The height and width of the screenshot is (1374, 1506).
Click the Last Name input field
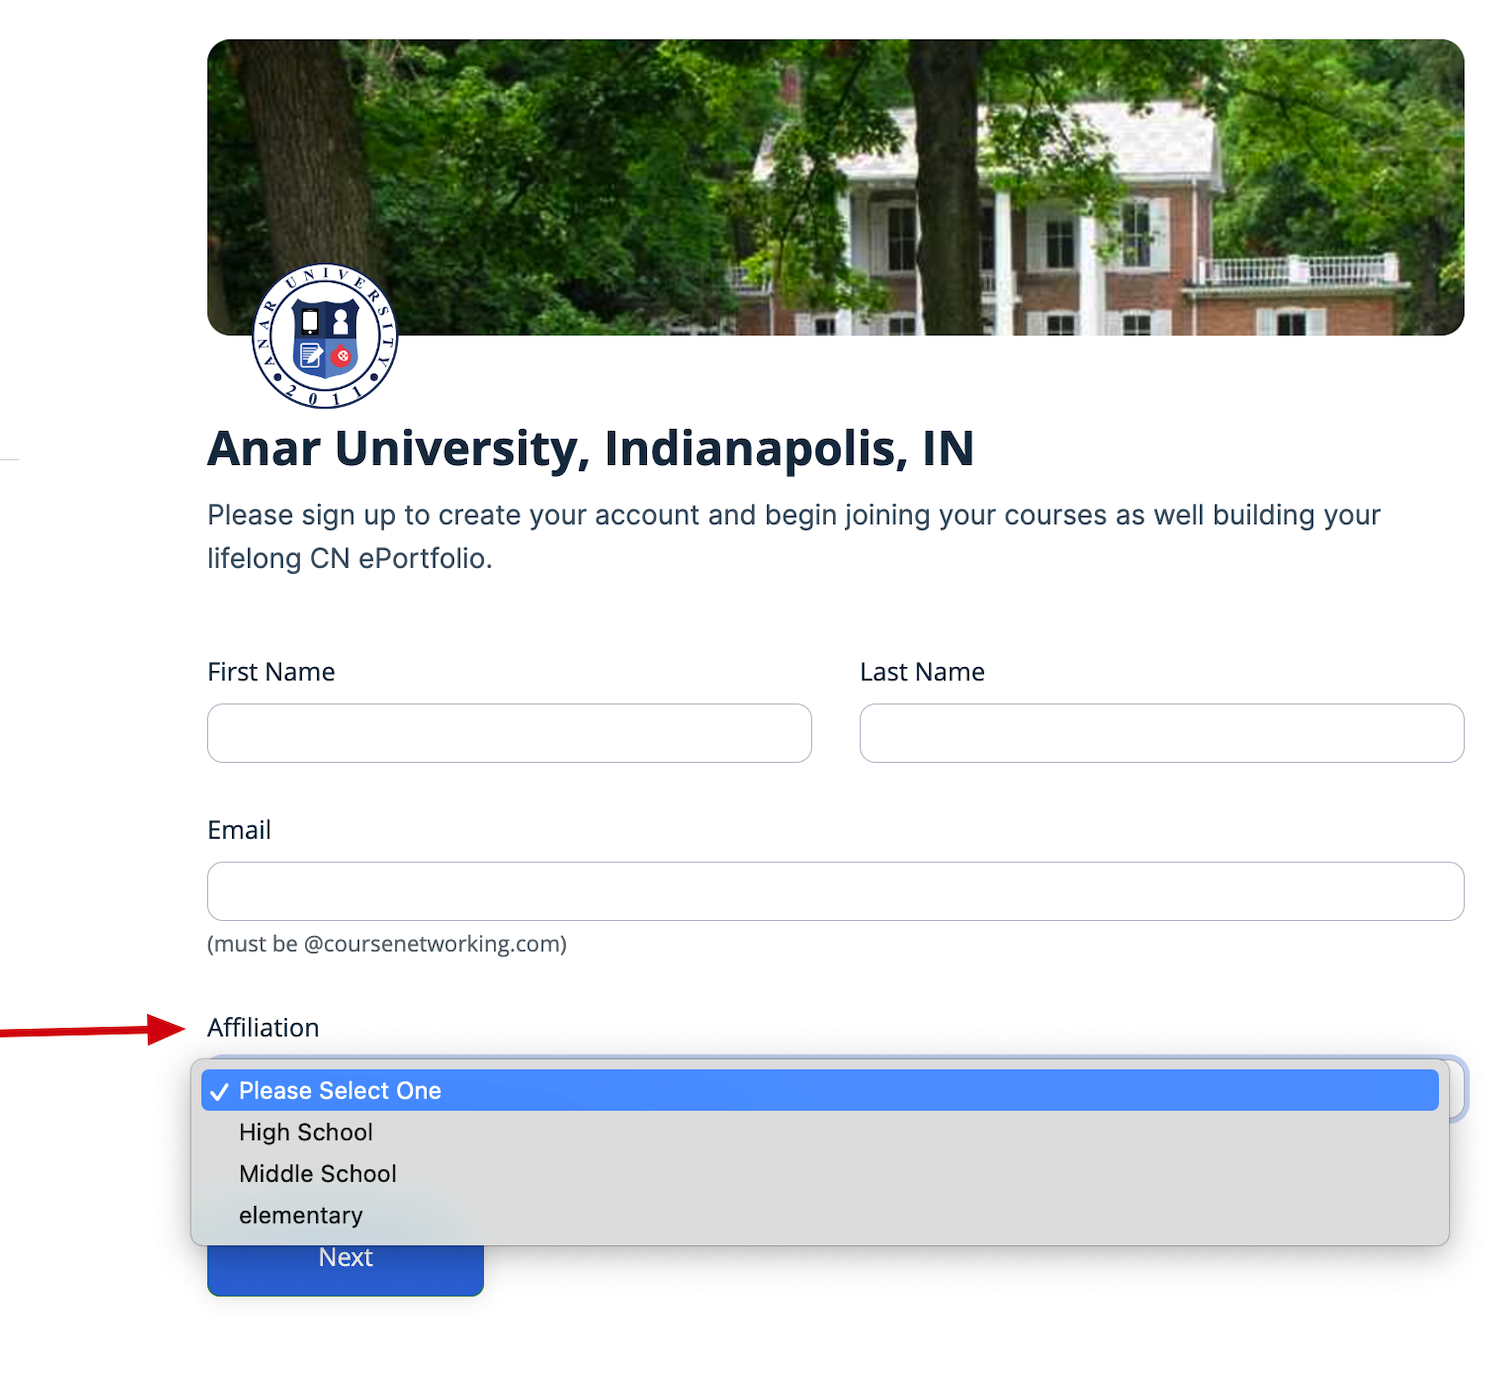1162,733
